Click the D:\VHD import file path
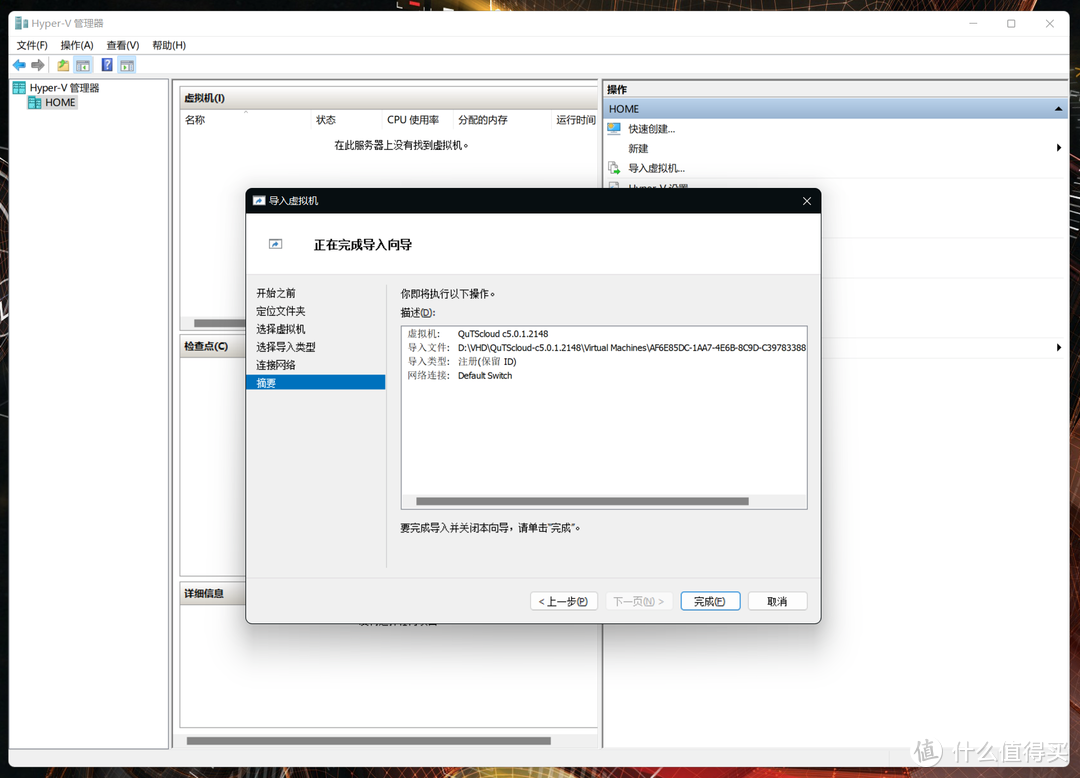Image resolution: width=1080 pixels, height=778 pixels. (x=632, y=348)
